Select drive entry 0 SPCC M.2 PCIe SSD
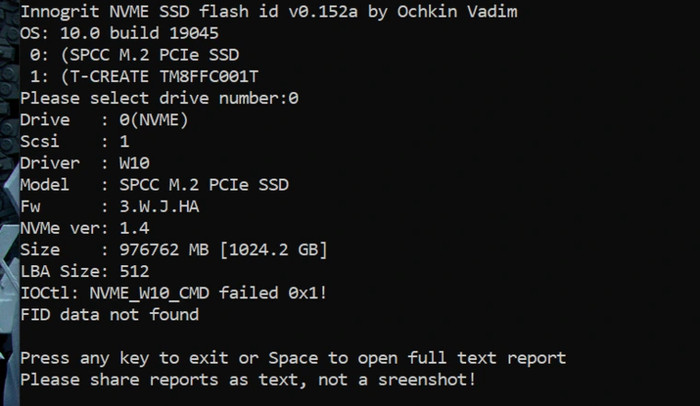 [140, 54]
